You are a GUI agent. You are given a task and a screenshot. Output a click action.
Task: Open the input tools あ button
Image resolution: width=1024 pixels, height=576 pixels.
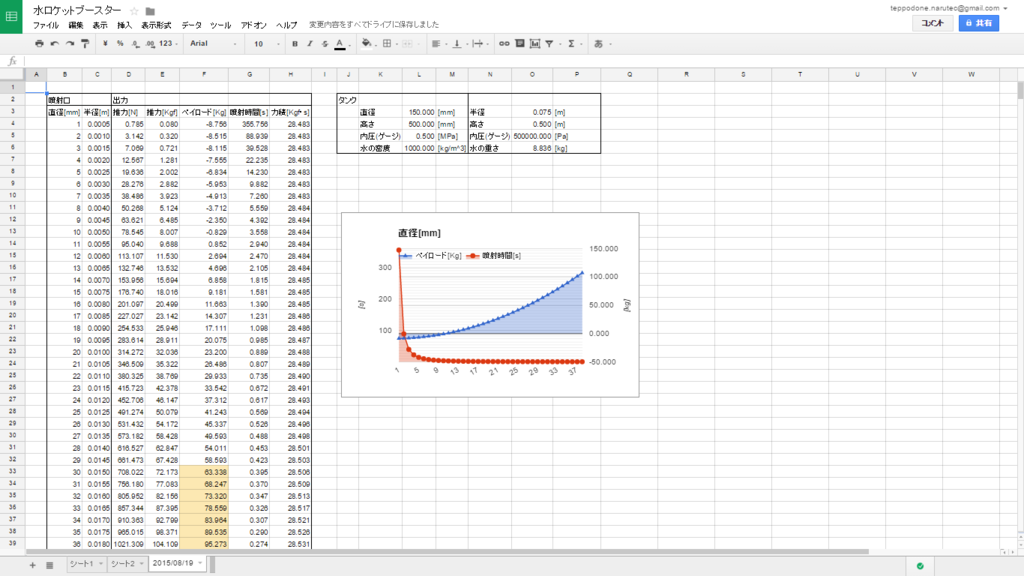(x=600, y=44)
